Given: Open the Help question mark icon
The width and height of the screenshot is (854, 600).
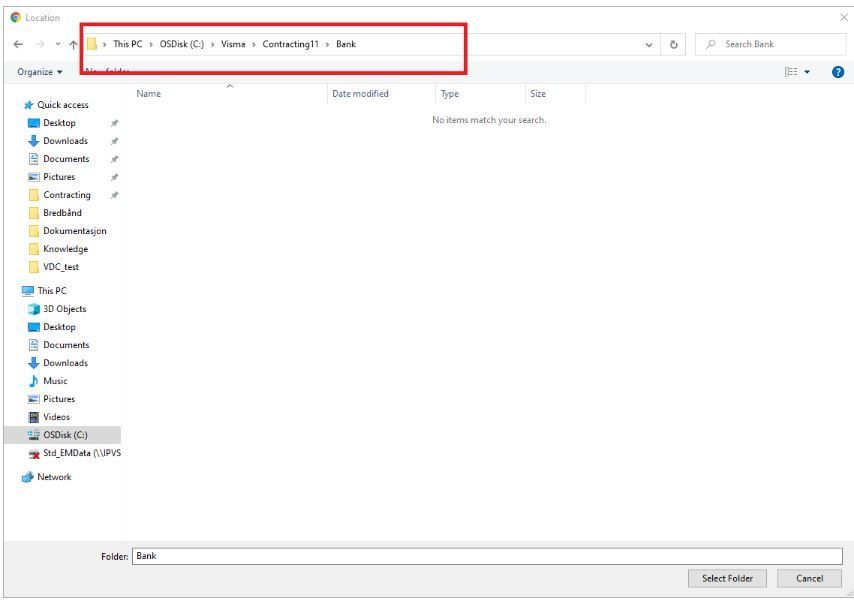Looking at the screenshot, I should tap(838, 72).
